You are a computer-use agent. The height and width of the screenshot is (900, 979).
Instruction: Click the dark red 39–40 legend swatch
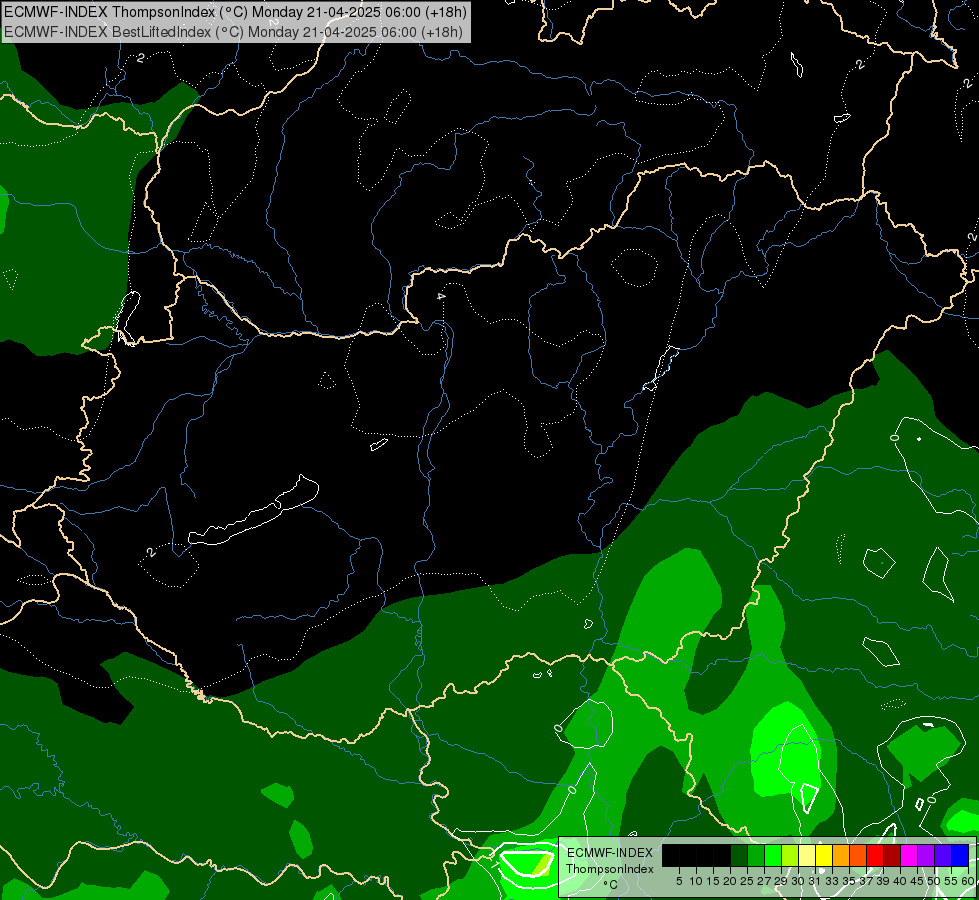(x=893, y=855)
